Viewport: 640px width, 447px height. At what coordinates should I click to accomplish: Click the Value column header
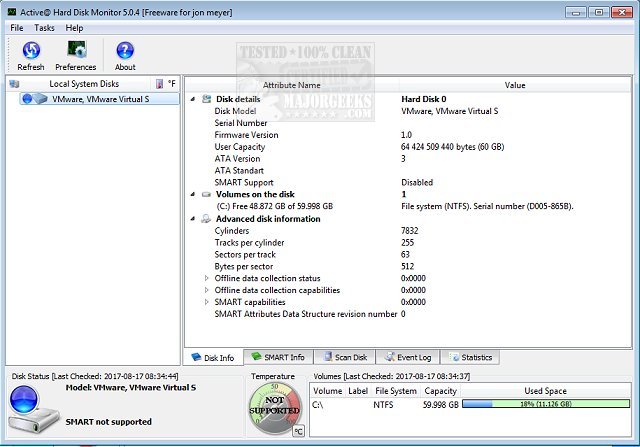click(x=515, y=85)
